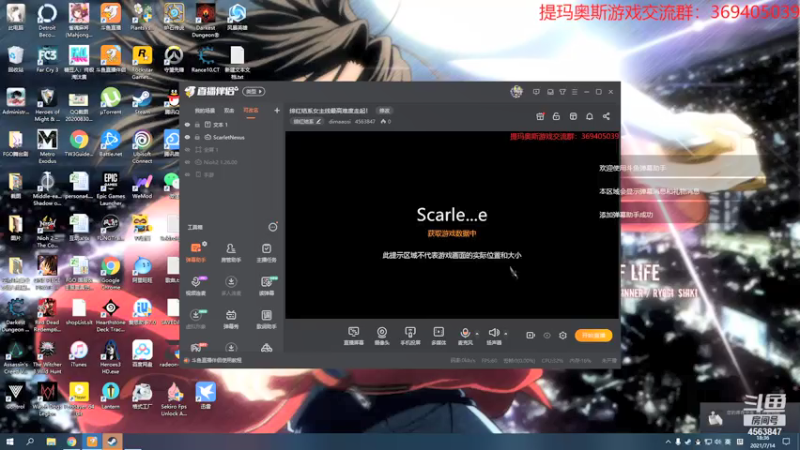Open Ubisoft Connect desktop shortcut

point(142,147)
